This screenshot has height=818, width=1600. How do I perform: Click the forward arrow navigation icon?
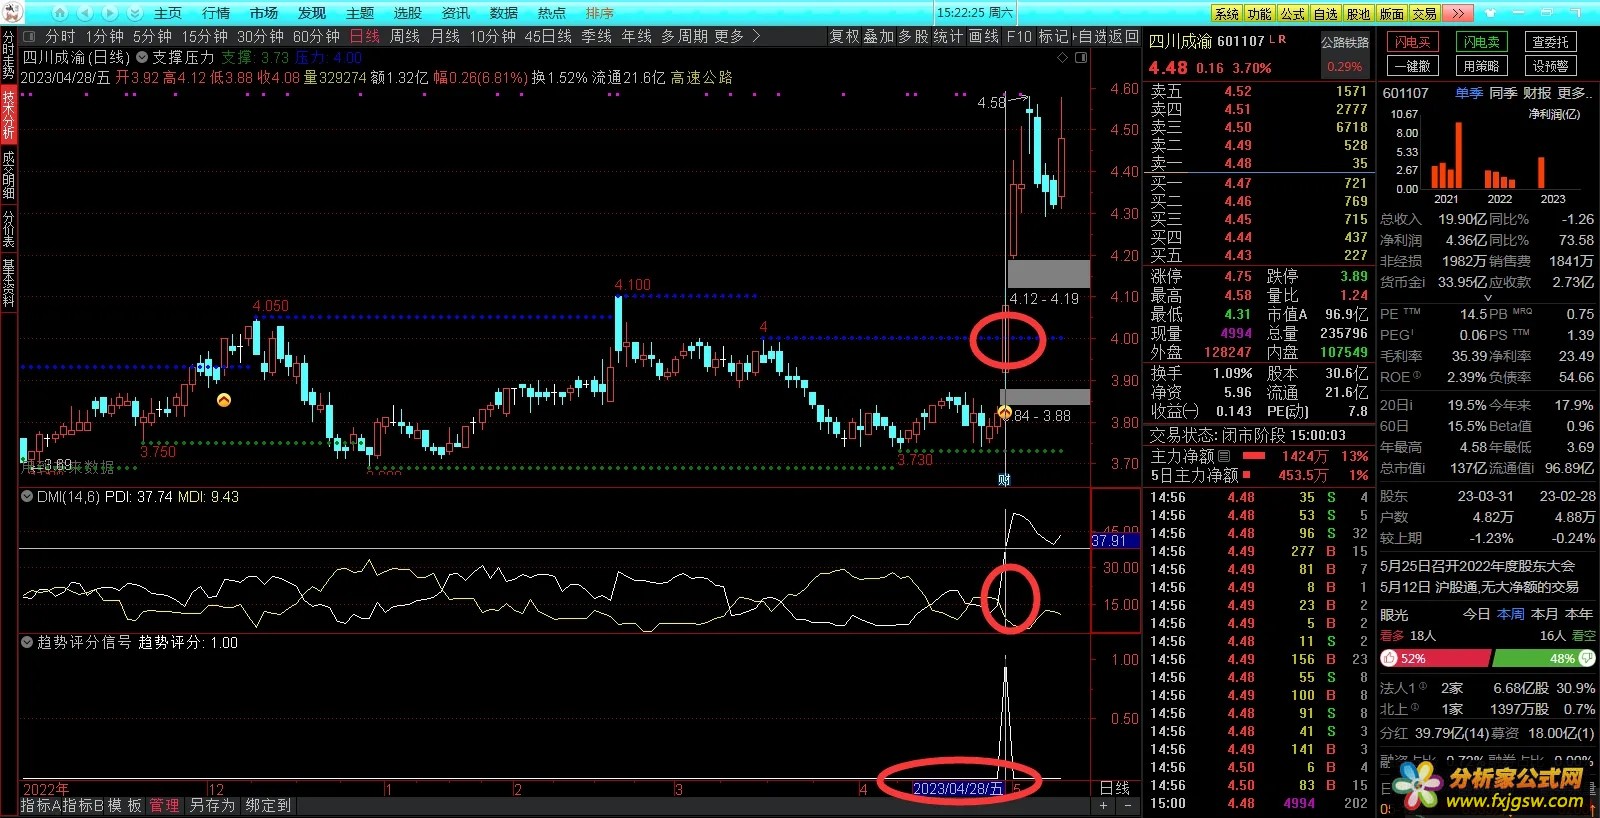[x=109, y=13]
